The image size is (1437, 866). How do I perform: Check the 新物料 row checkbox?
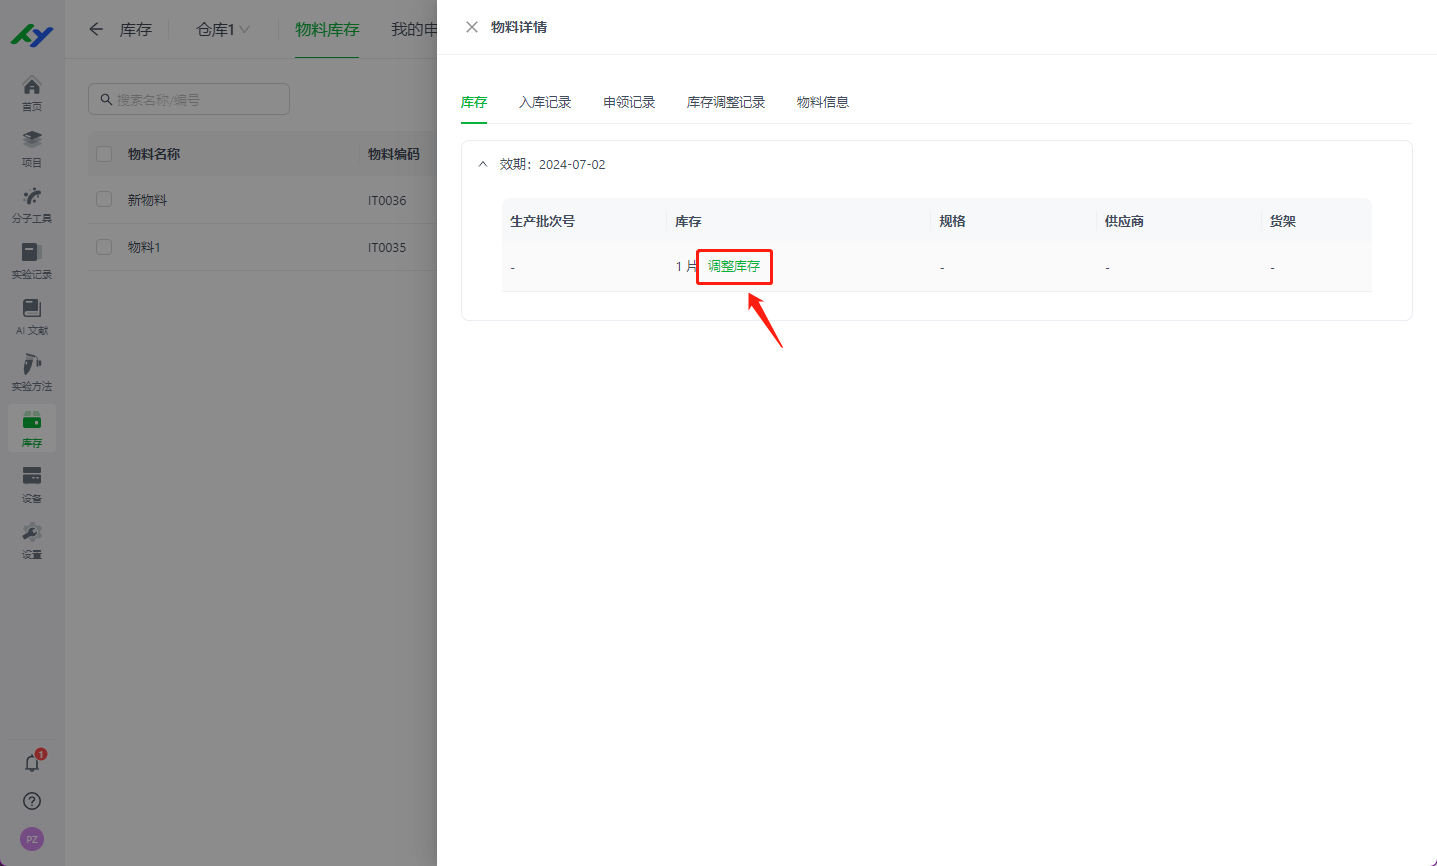(x=103, y=199)
